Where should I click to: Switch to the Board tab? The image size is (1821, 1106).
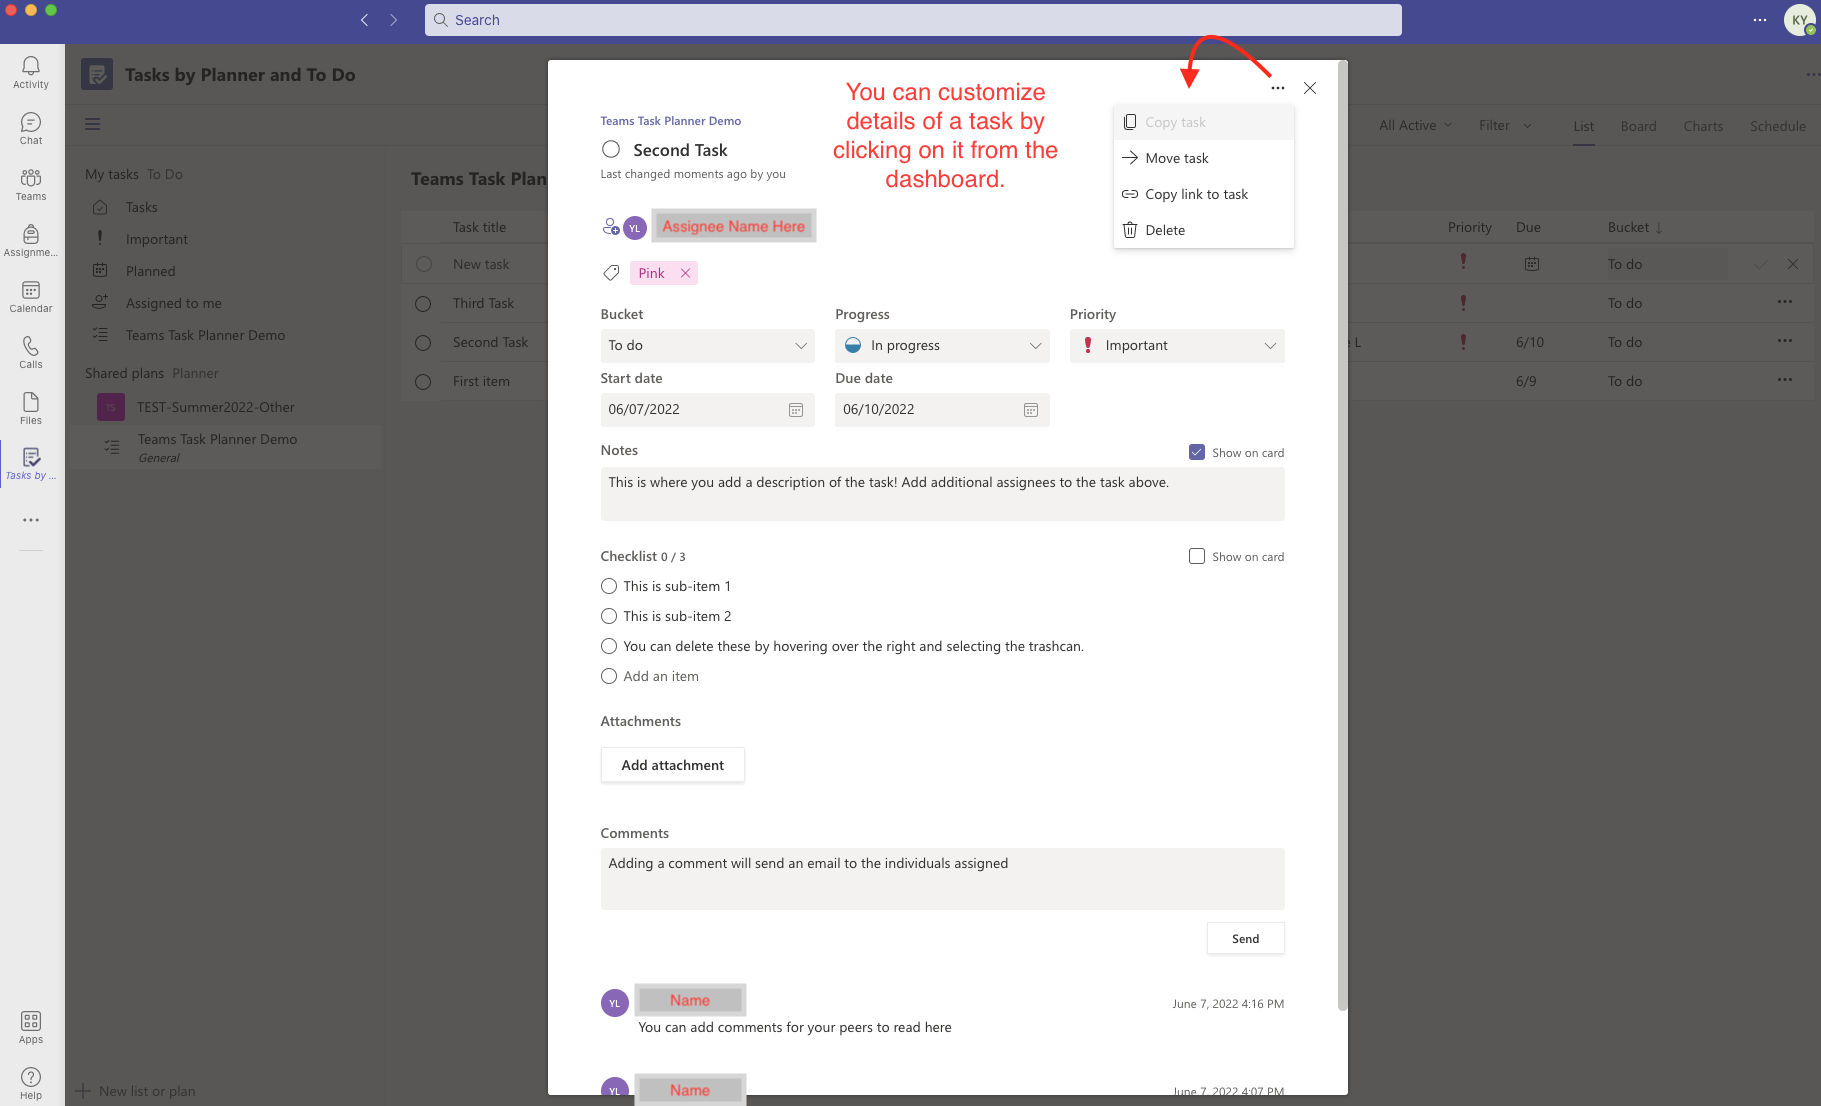[x=1637, y=126]
